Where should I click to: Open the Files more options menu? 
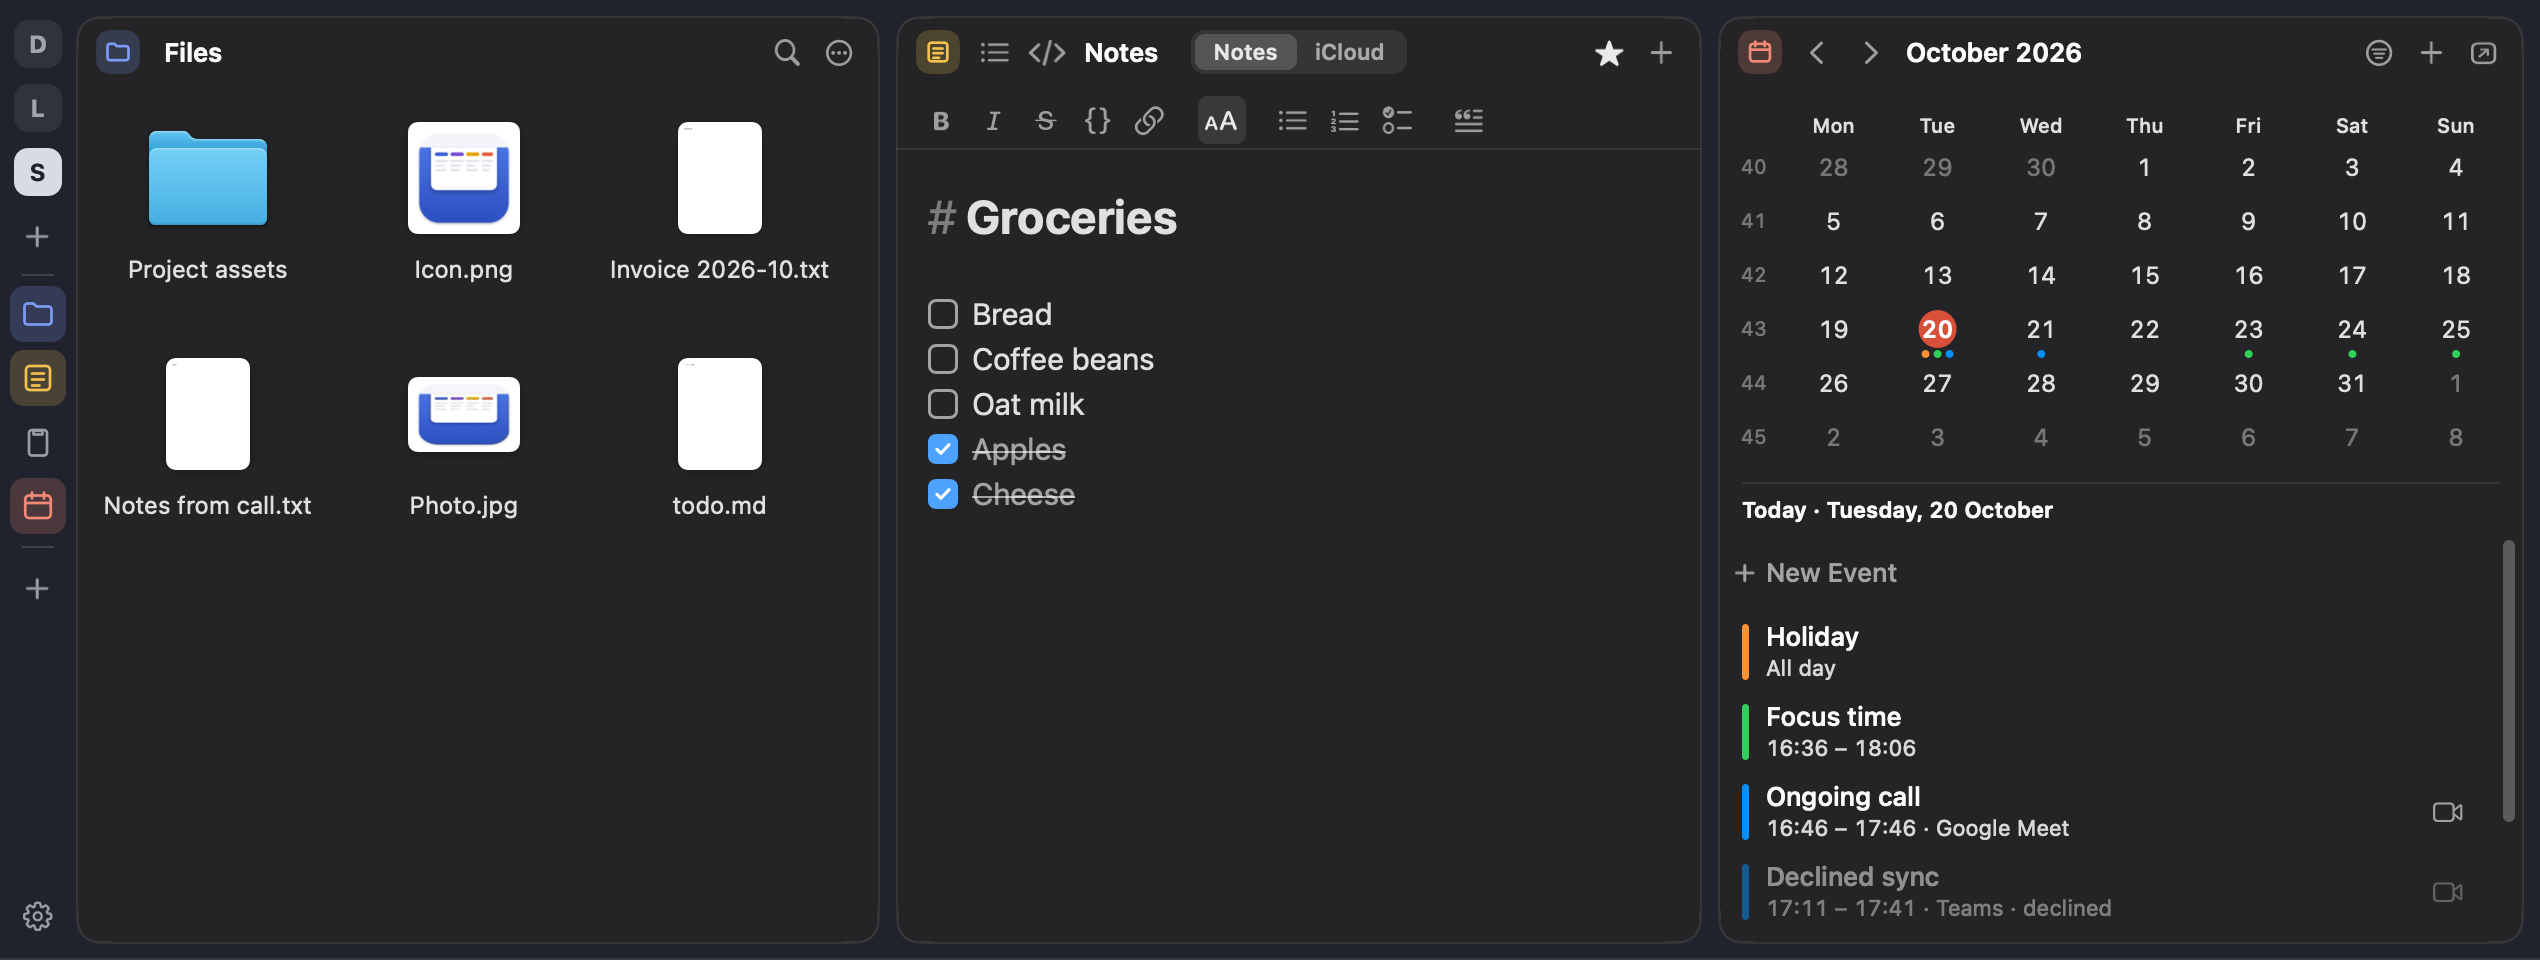click(839, 53)
